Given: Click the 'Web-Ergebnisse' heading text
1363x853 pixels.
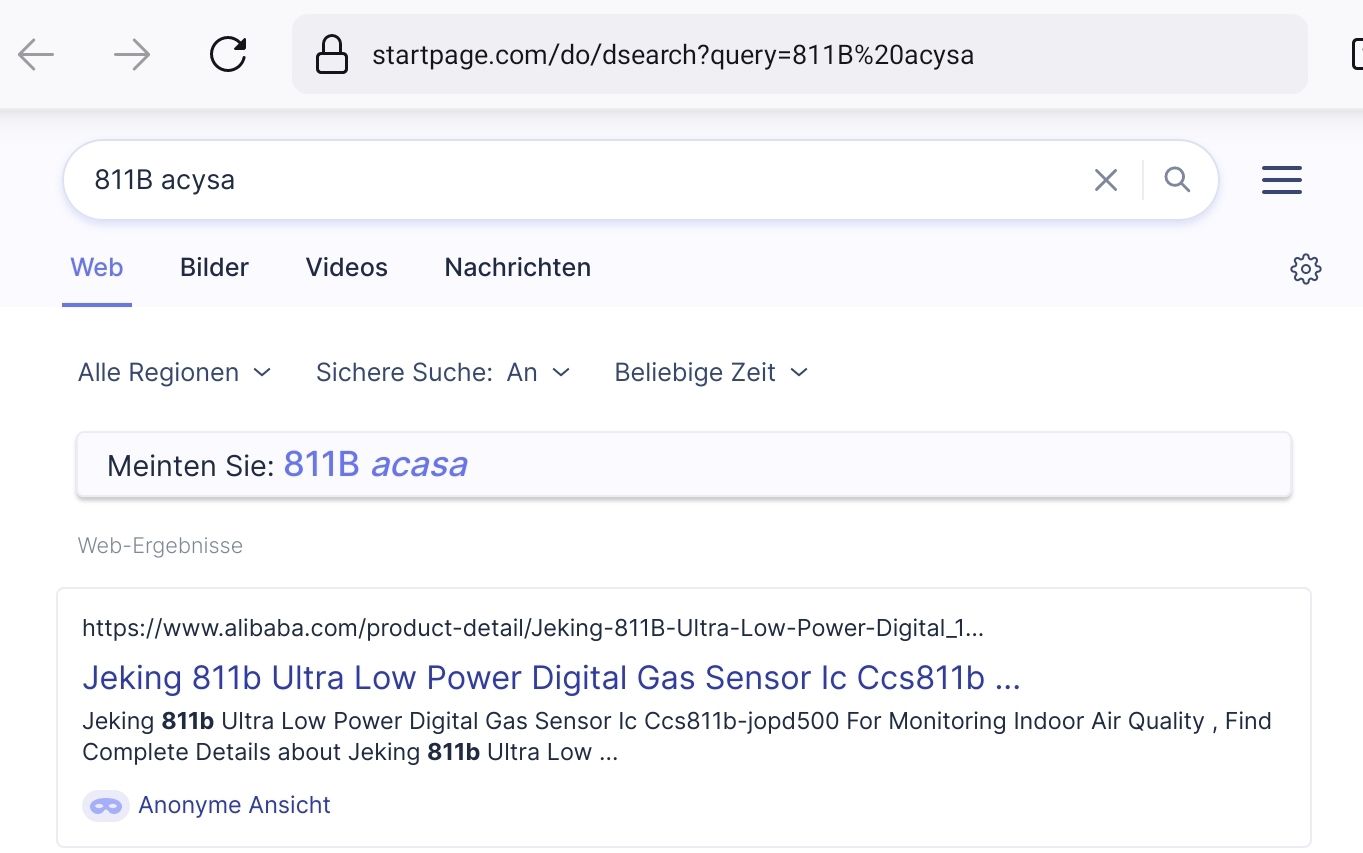Looking at the screenshot, I should (x=160, y=546).
